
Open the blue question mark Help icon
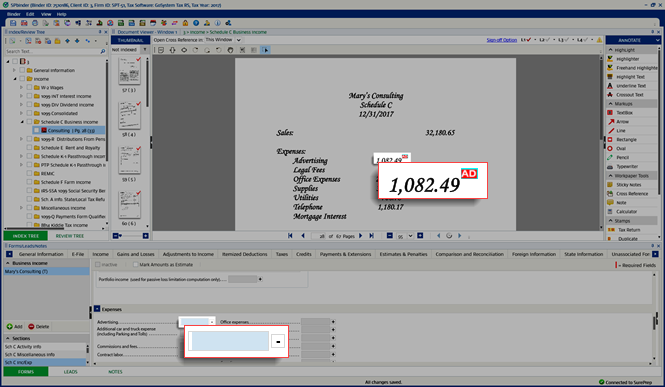tap(196, 23)
